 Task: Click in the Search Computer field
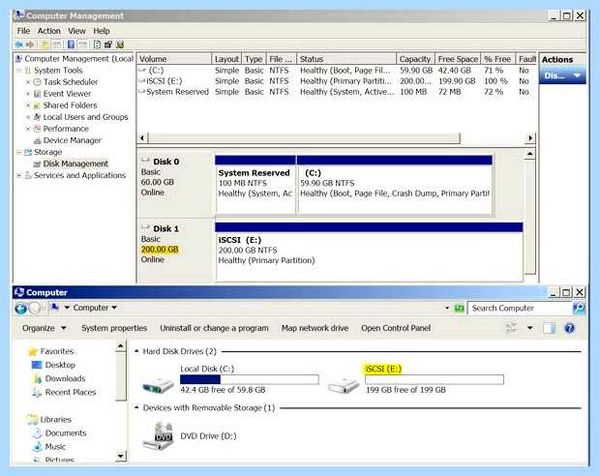[x=520, y=308]
